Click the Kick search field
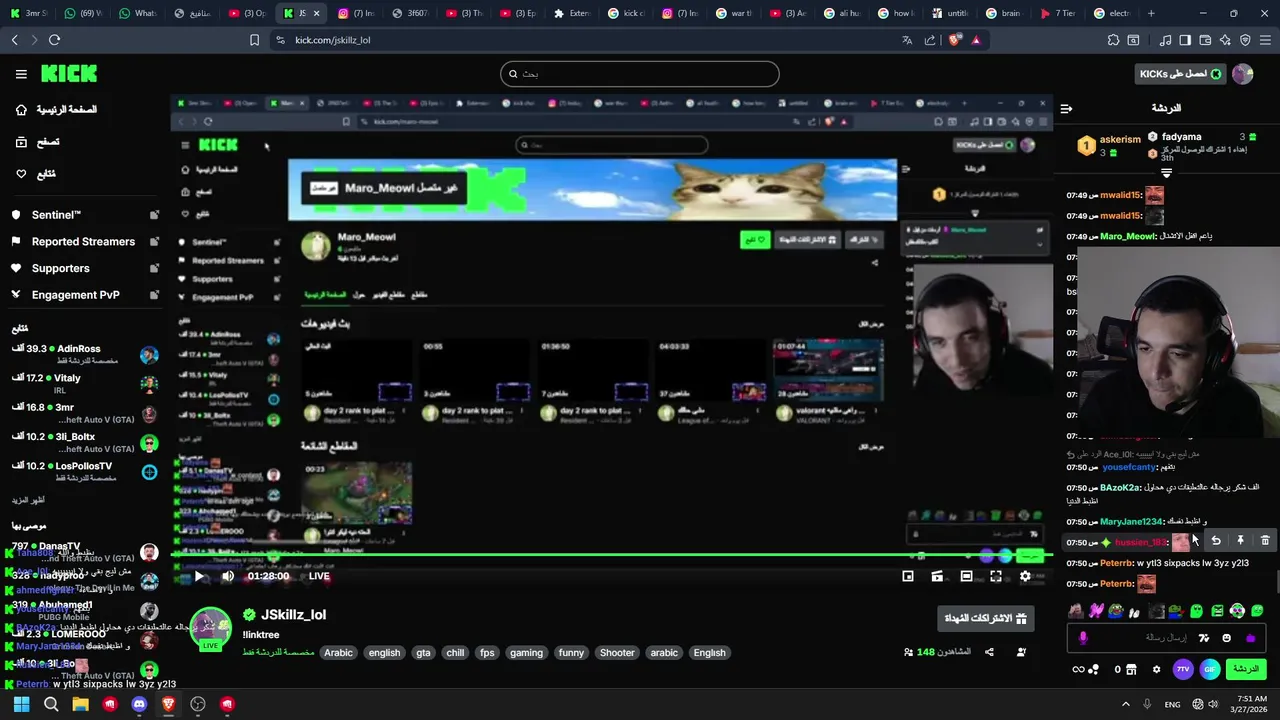This screenshot has height=720, width=1280. pyautogui.click(x=640, y=74)
